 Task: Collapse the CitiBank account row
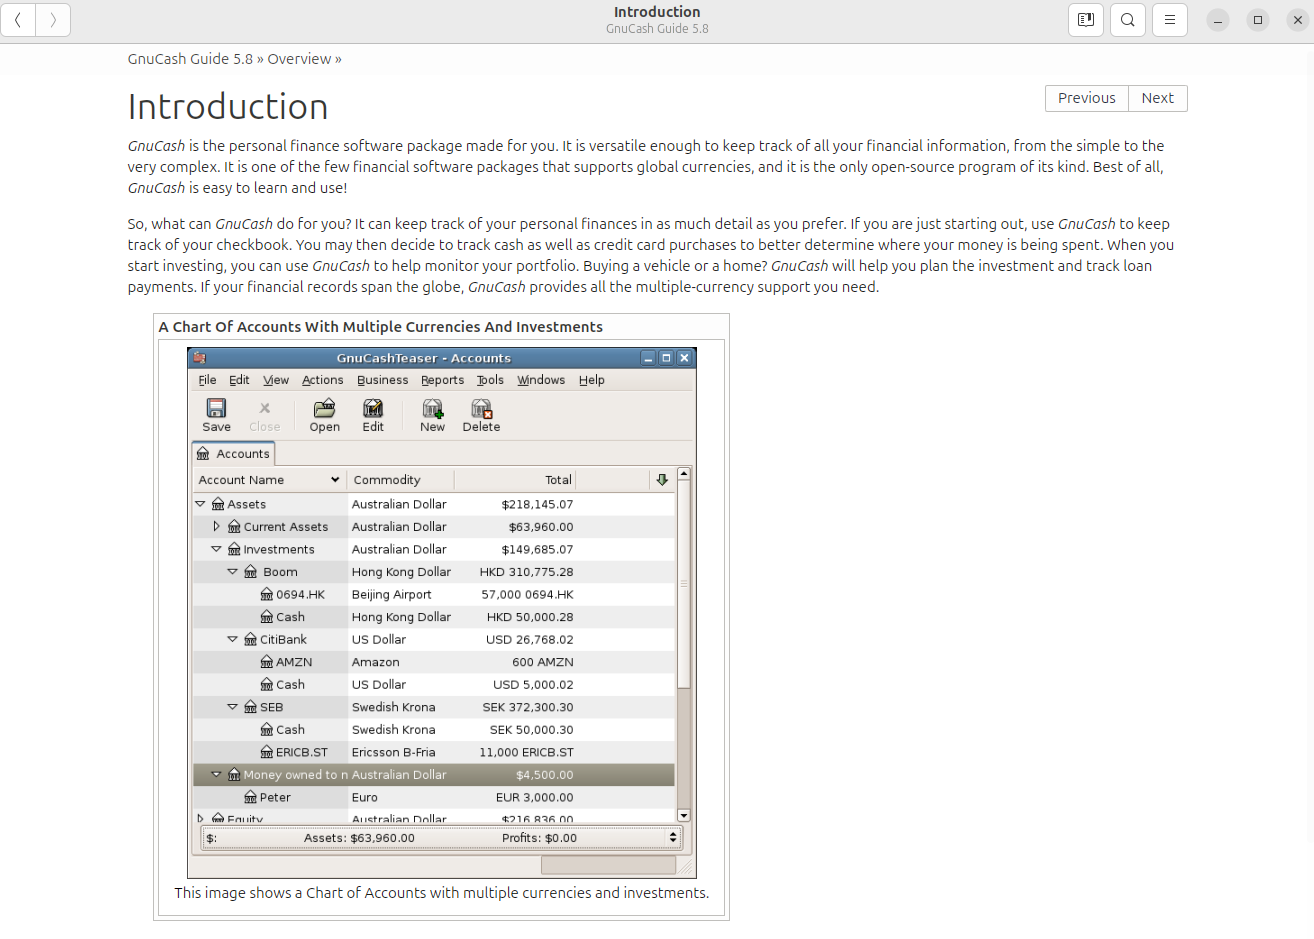[x=232, y=639]
